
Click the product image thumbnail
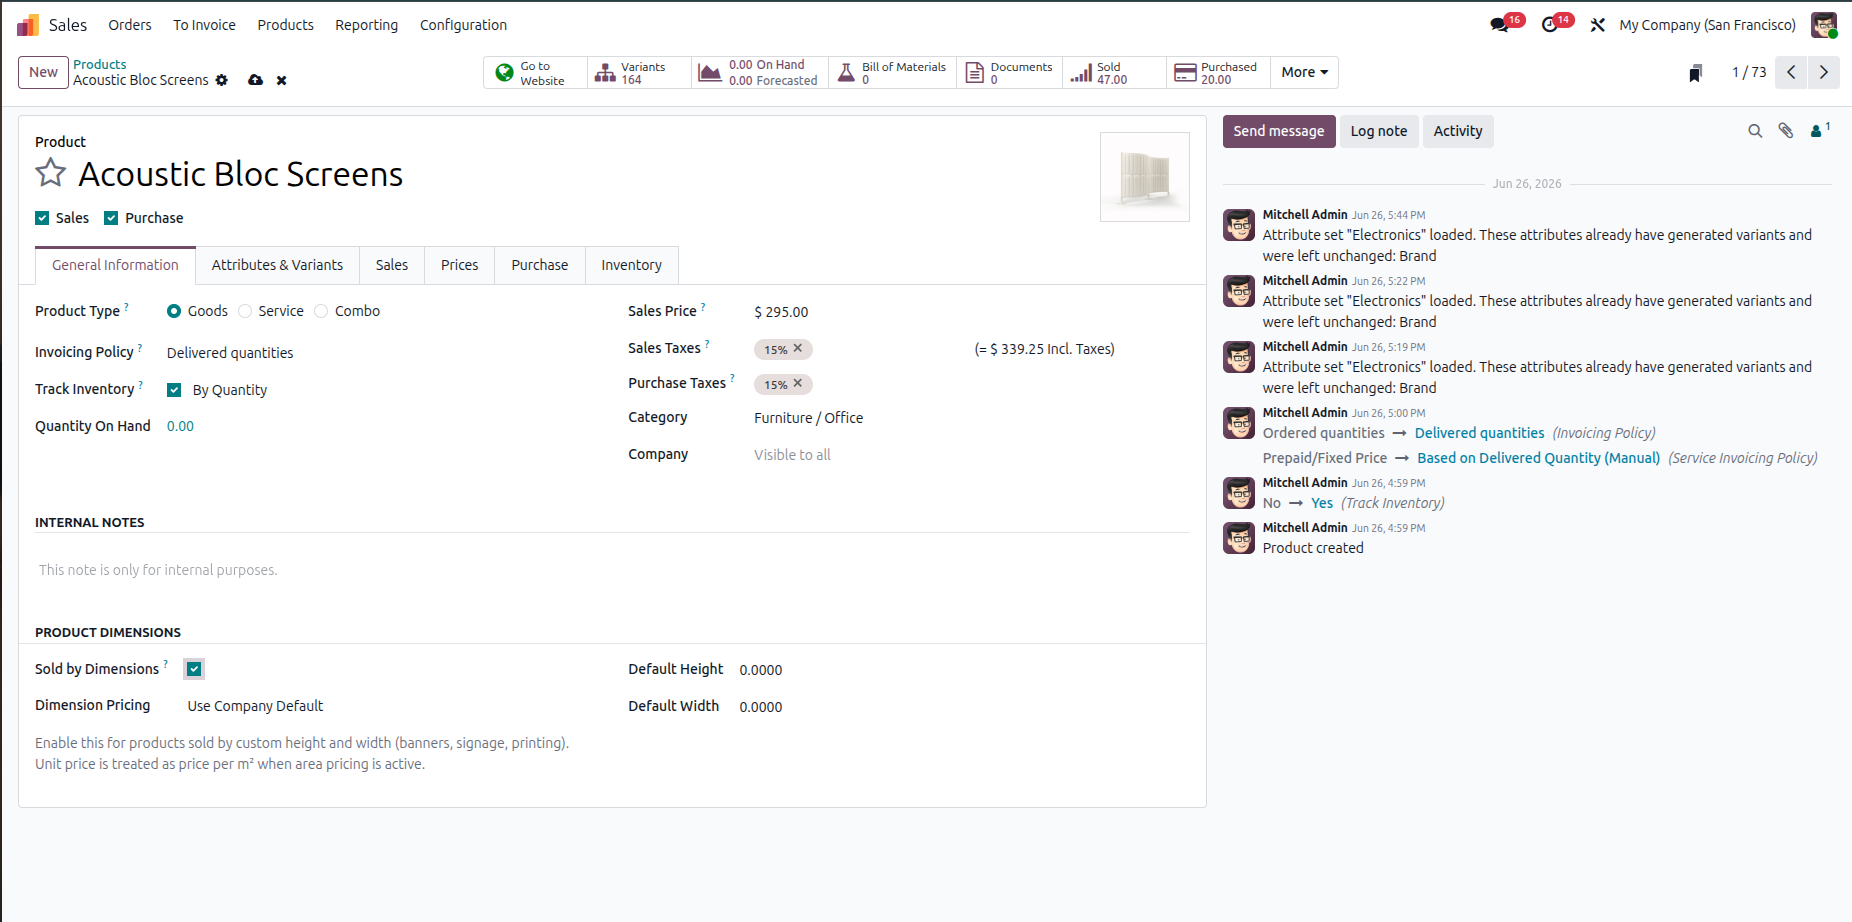(1144, 177)
